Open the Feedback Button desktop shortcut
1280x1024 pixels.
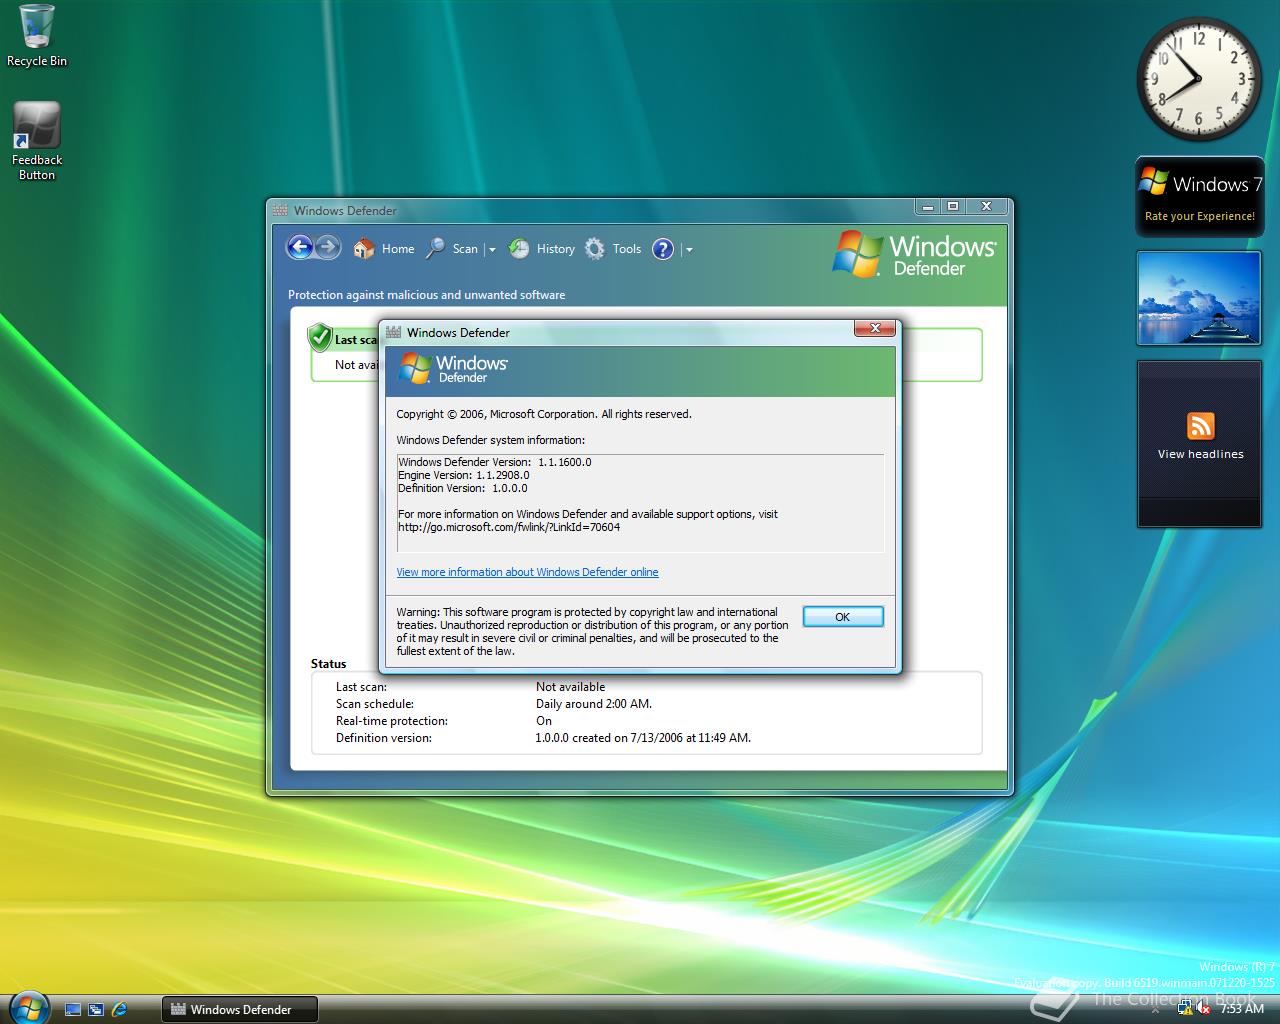pos(37,141)
